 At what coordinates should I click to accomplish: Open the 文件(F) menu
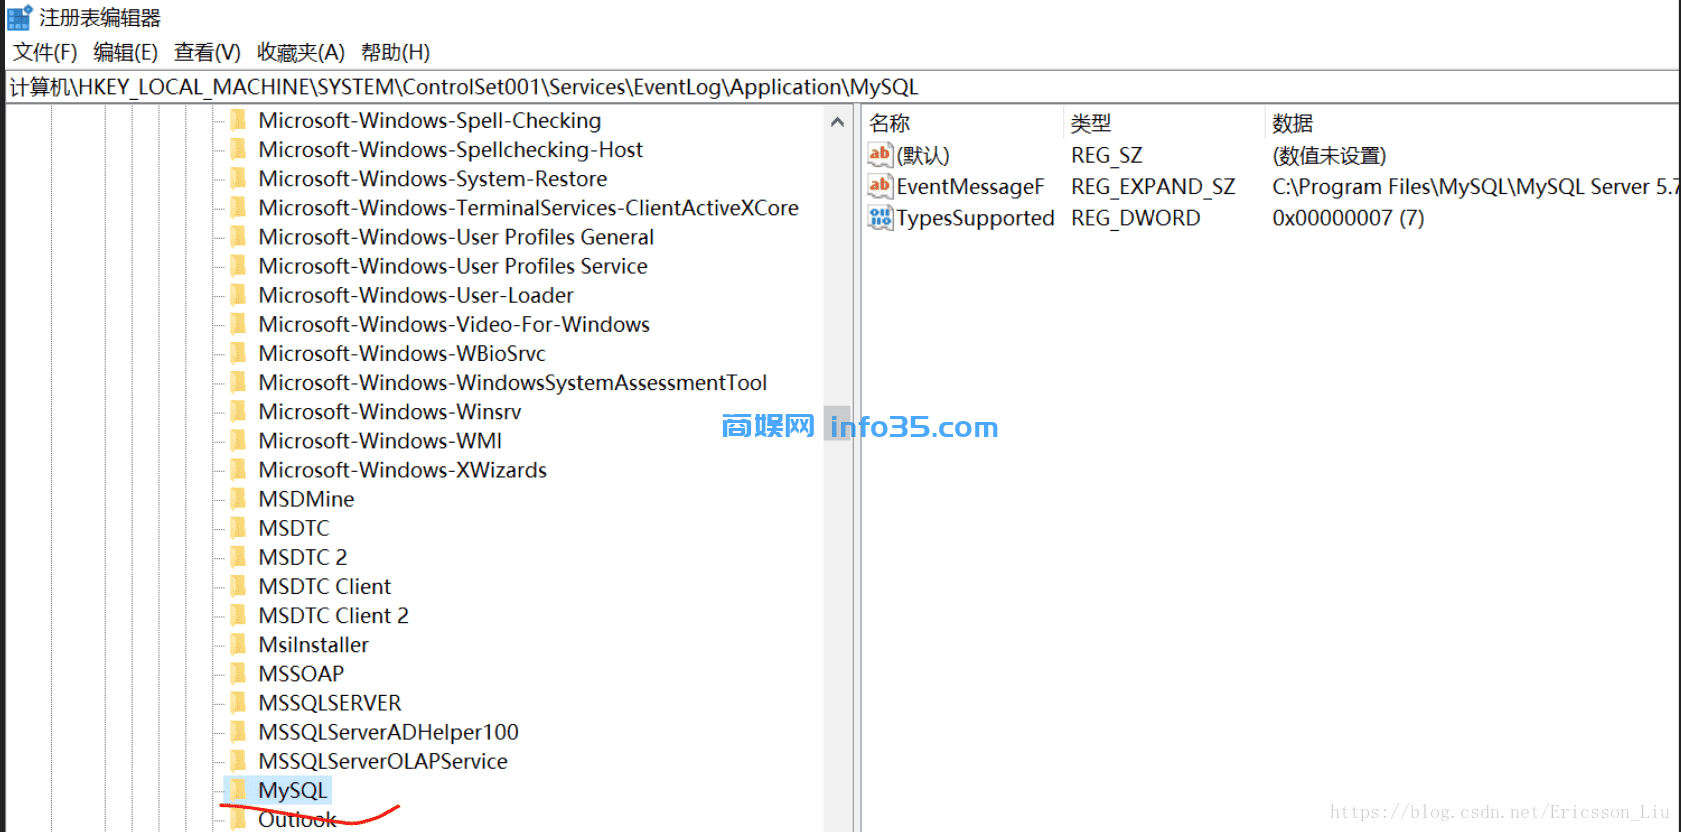pyautogui.click(x=45, y=52)
